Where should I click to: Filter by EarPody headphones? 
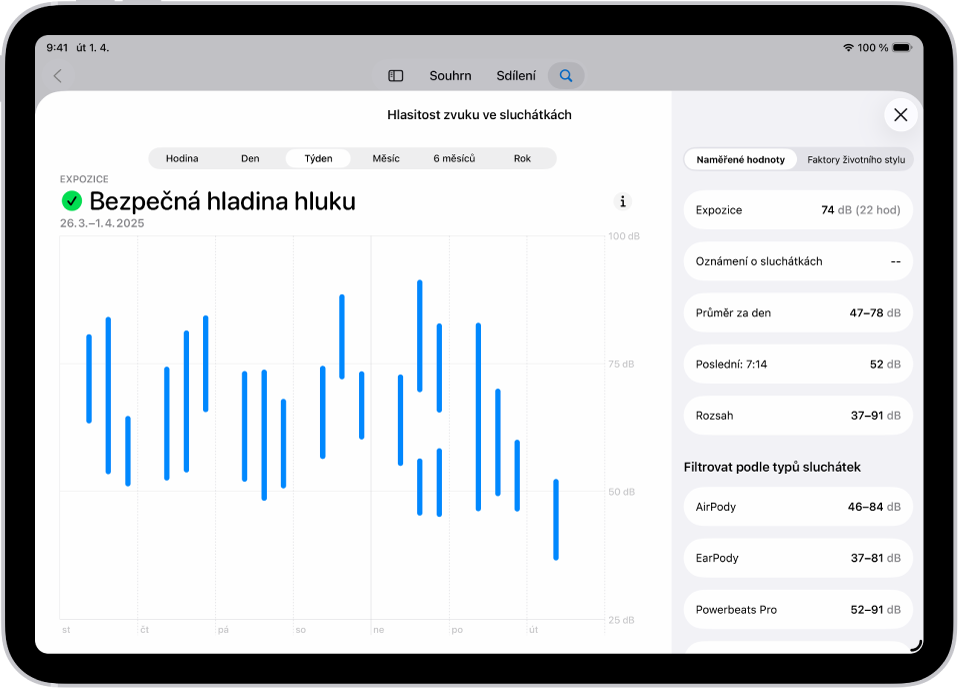798,559
